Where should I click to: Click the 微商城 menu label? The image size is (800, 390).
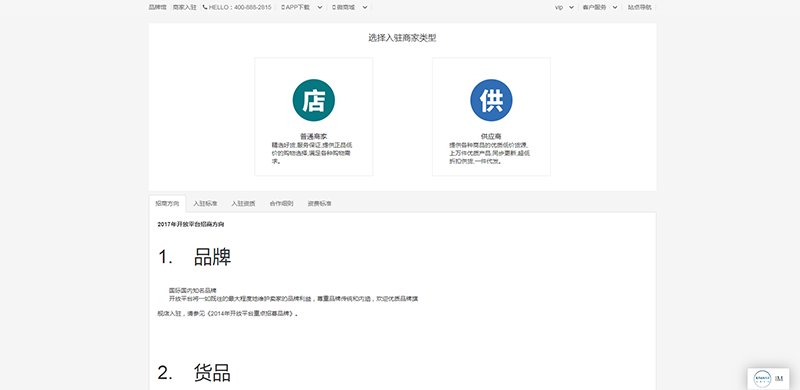pyautogui.click(x=345, y=7)
